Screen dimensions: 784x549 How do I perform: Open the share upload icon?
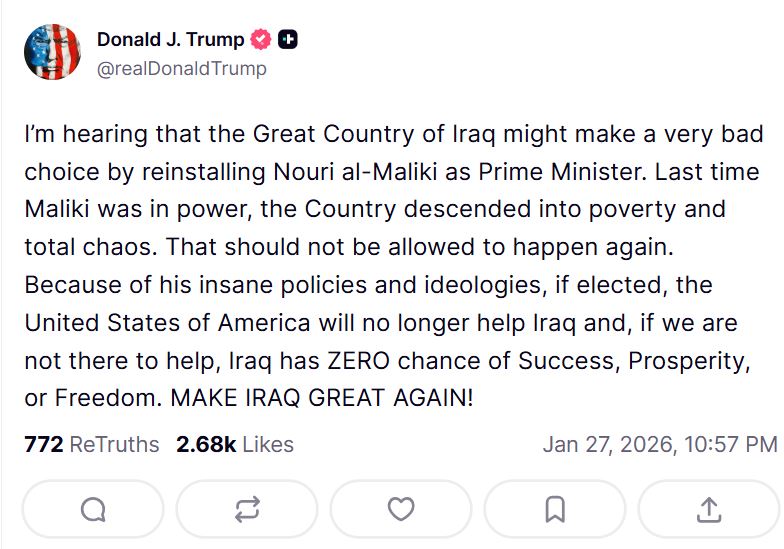coord(709,510)
